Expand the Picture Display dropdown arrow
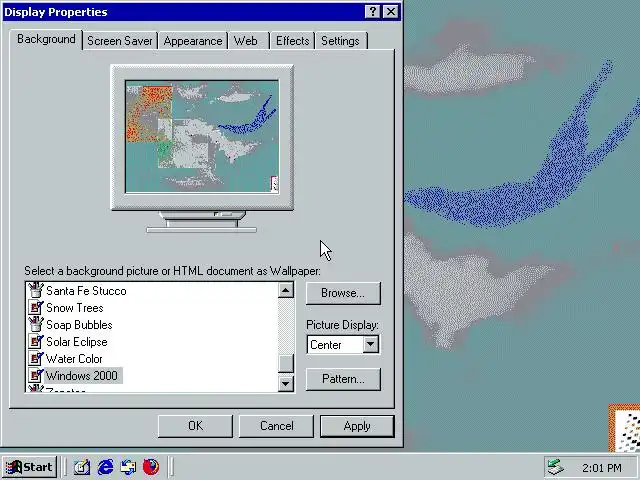The image size is (640, 480). click(371, 344)
